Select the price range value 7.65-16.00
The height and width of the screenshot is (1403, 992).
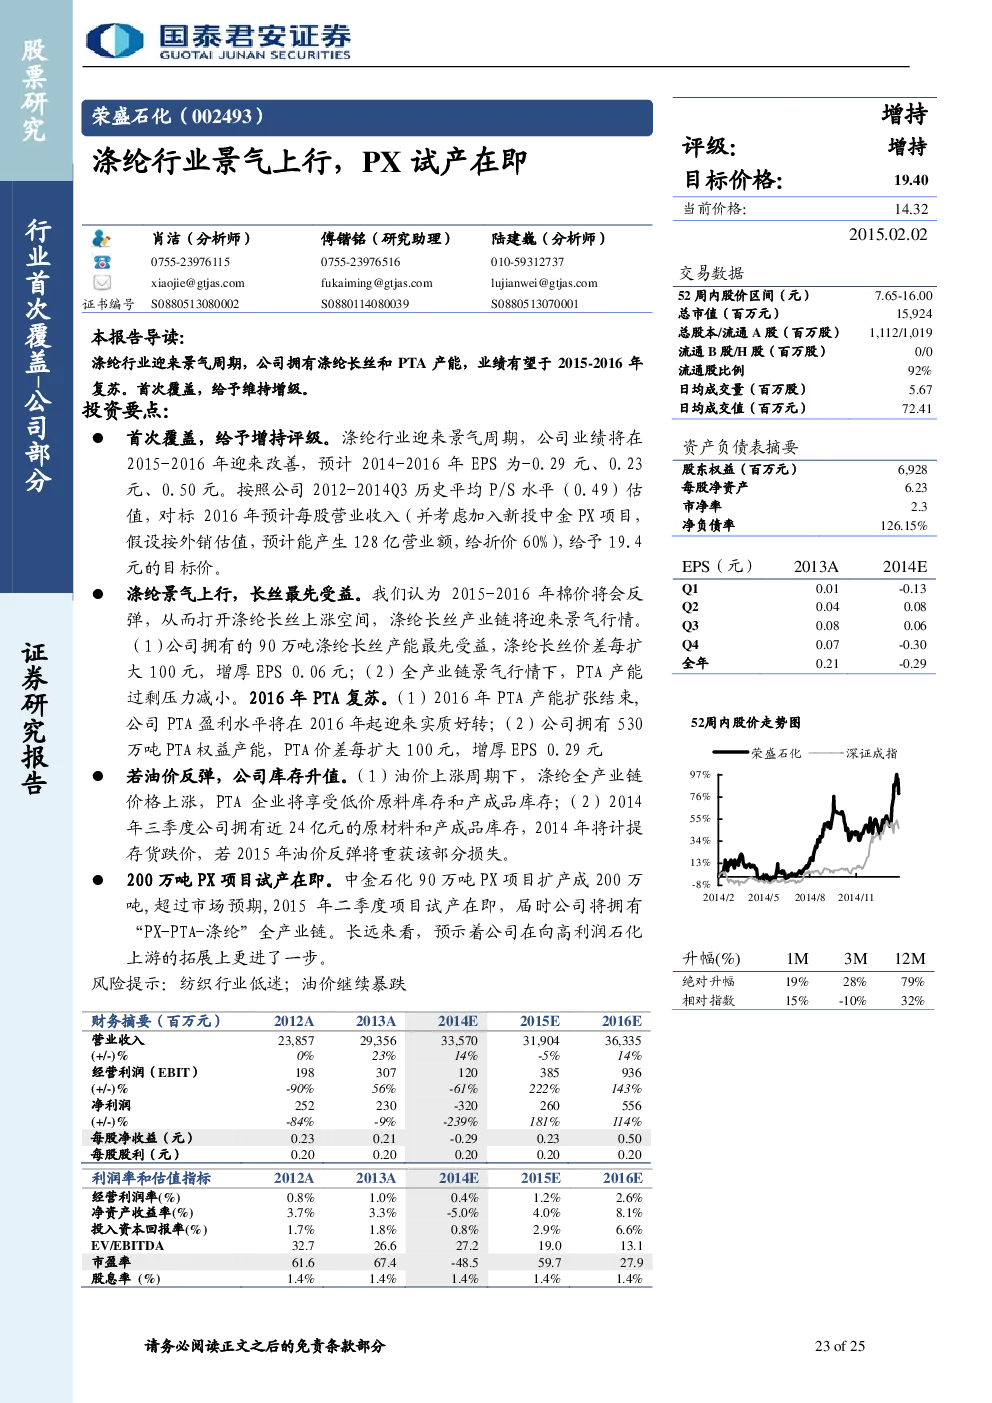(x=903, y=296)
